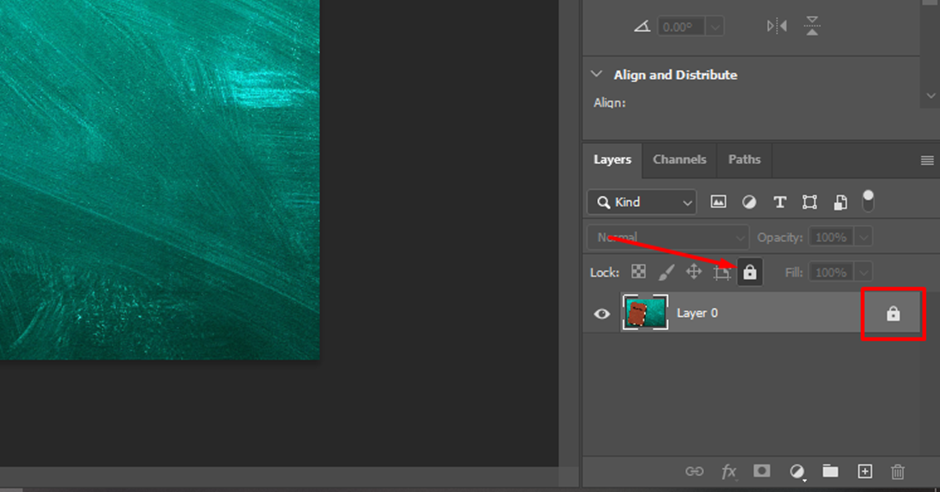Edit the rotation angle 0.00° field
940x492 pixels.
[x=681, y=26]
